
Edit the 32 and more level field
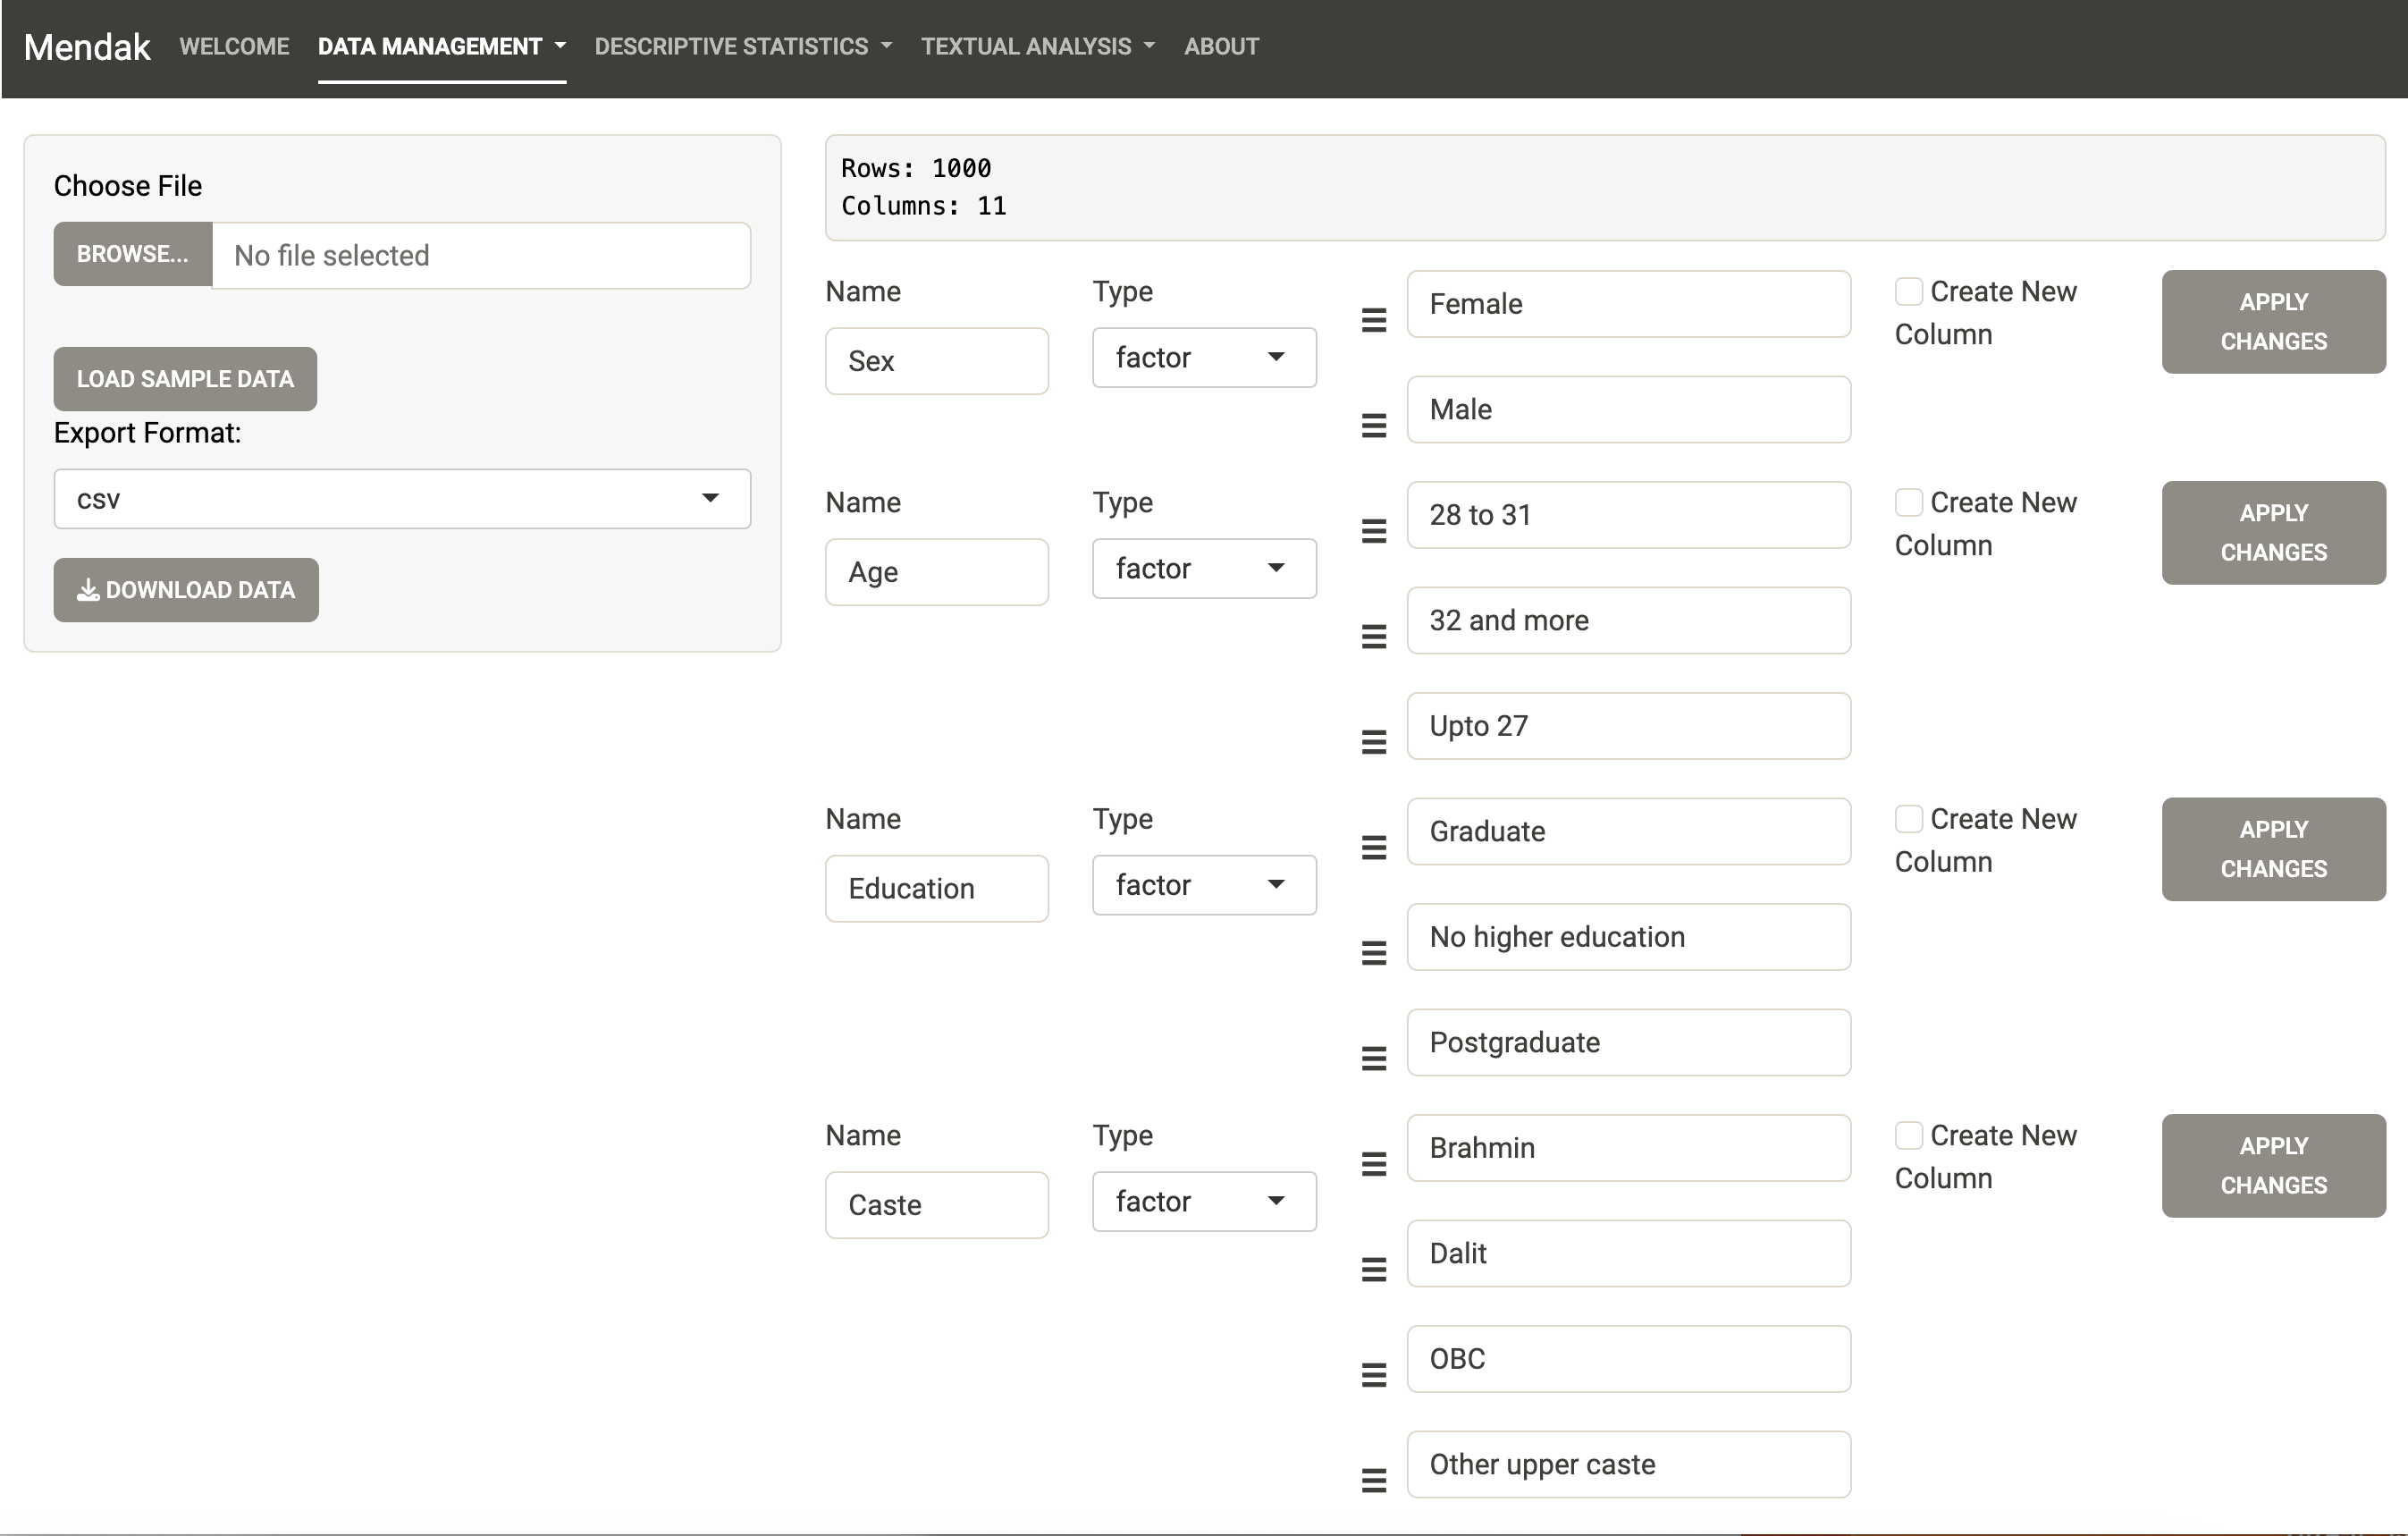(1629, 620)
